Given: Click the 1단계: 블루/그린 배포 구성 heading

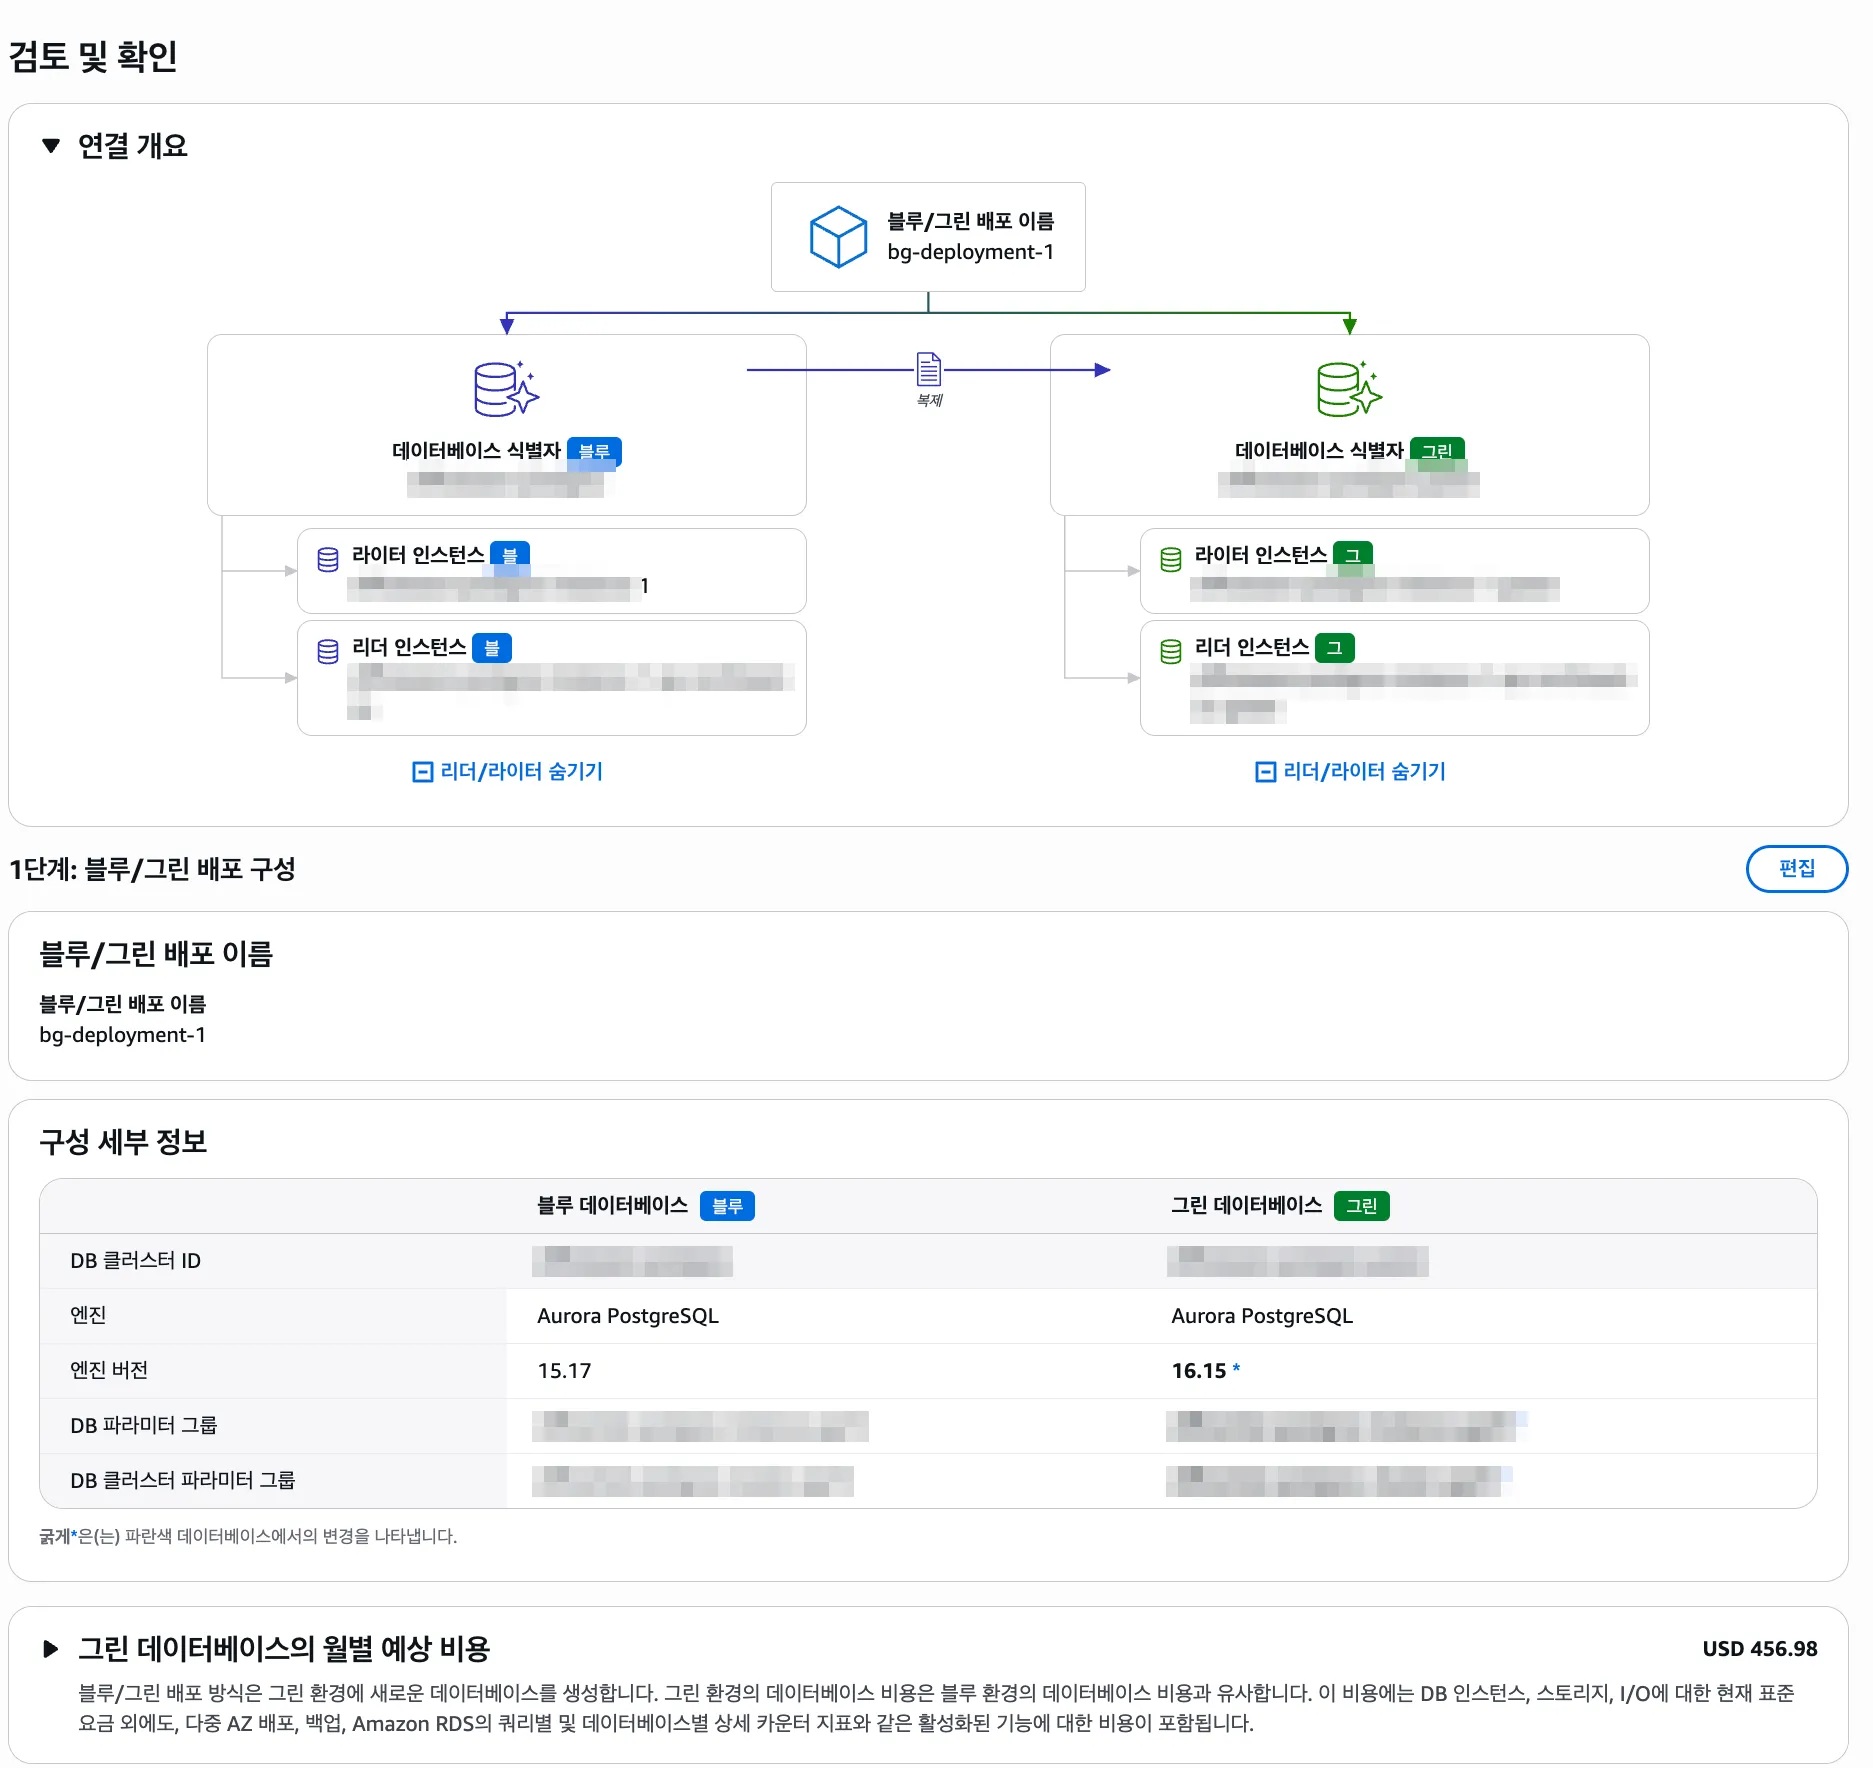Looking at the screenshot, I should [x=152, y=869].
